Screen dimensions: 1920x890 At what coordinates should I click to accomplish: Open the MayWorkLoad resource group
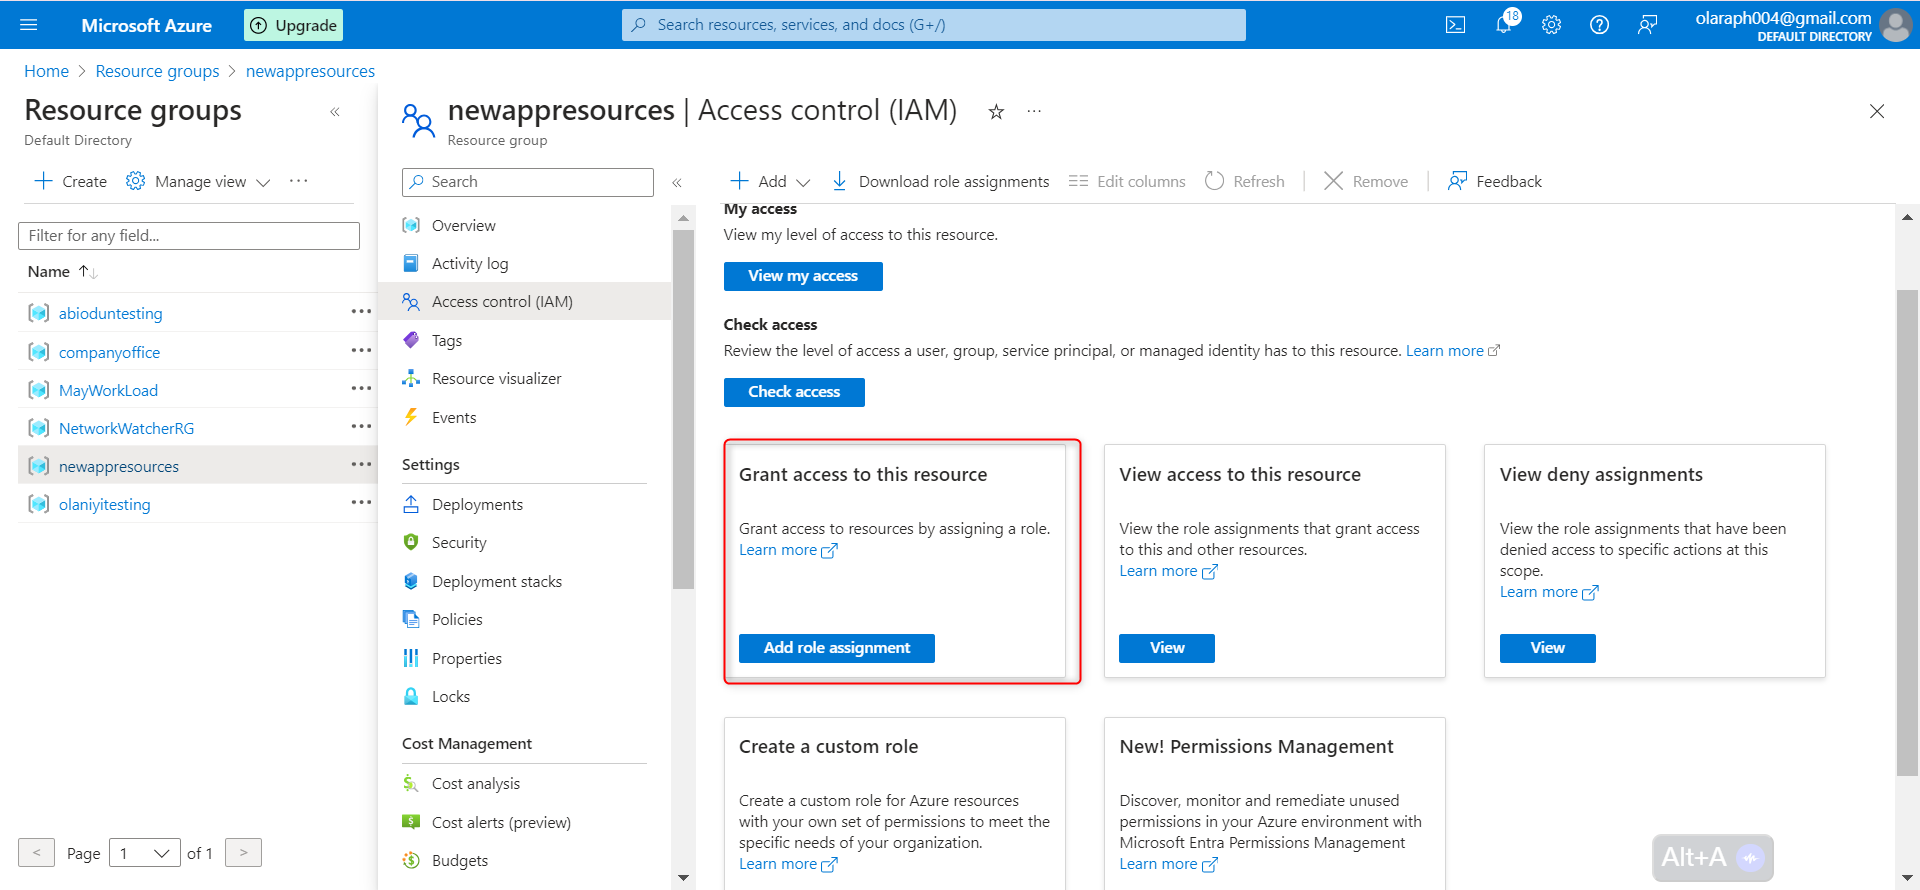[x=108, y=390]
